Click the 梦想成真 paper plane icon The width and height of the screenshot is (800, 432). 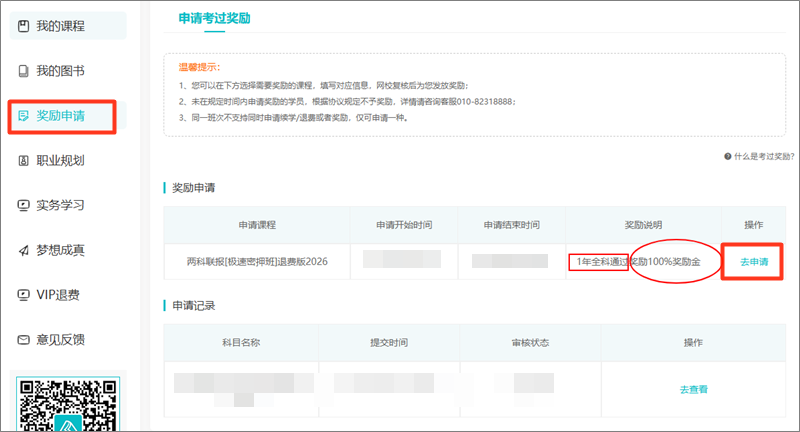(x=23, y=250)
